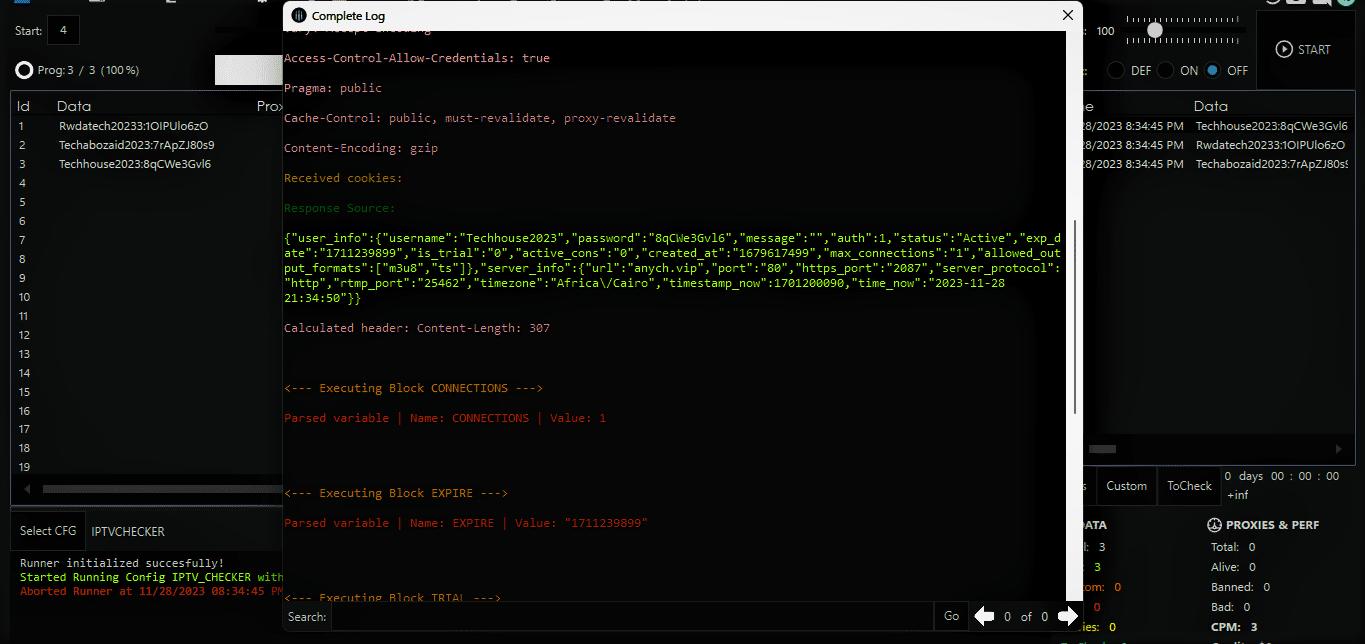Click the green info circle icon top-right

tap(1348, 4)
